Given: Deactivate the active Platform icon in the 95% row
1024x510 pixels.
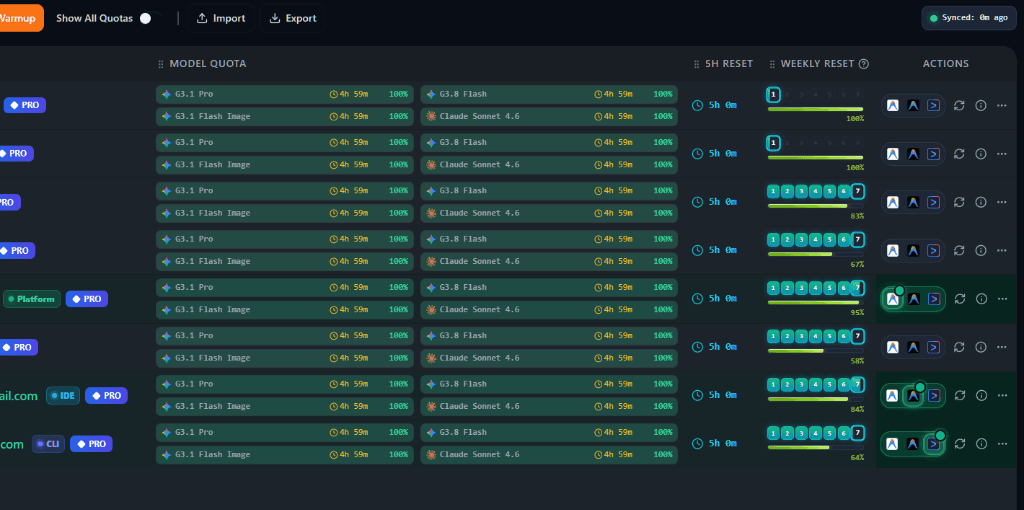Looking at the screenshot, I should [x=893, y=299].
